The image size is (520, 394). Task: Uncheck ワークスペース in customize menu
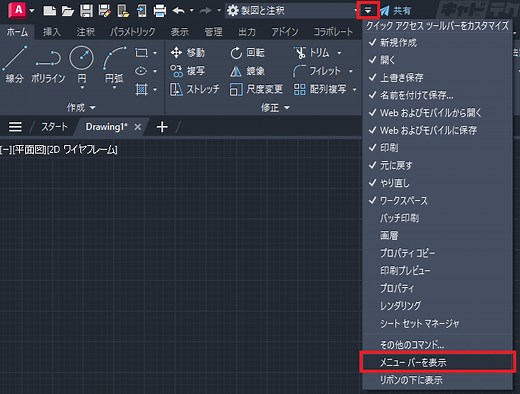tap(437, 201)
